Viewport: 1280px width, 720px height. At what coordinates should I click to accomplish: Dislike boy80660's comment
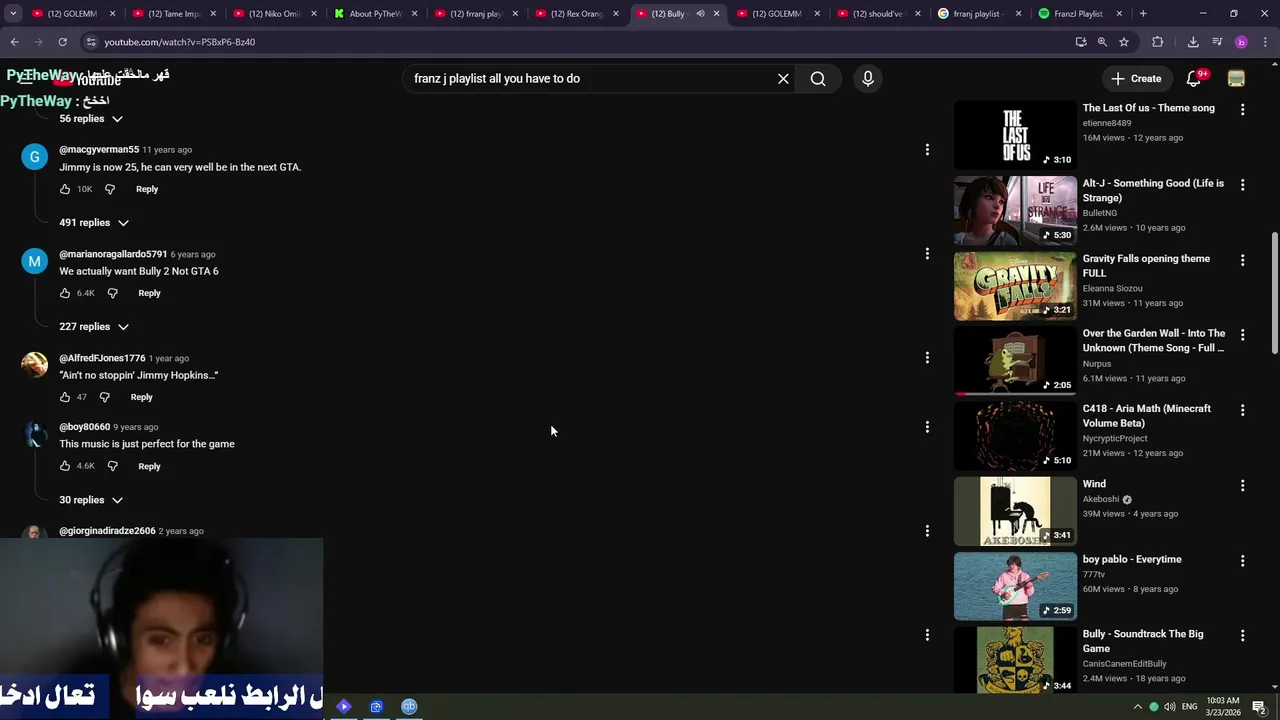pyautogui.click(x=112, y=466)
